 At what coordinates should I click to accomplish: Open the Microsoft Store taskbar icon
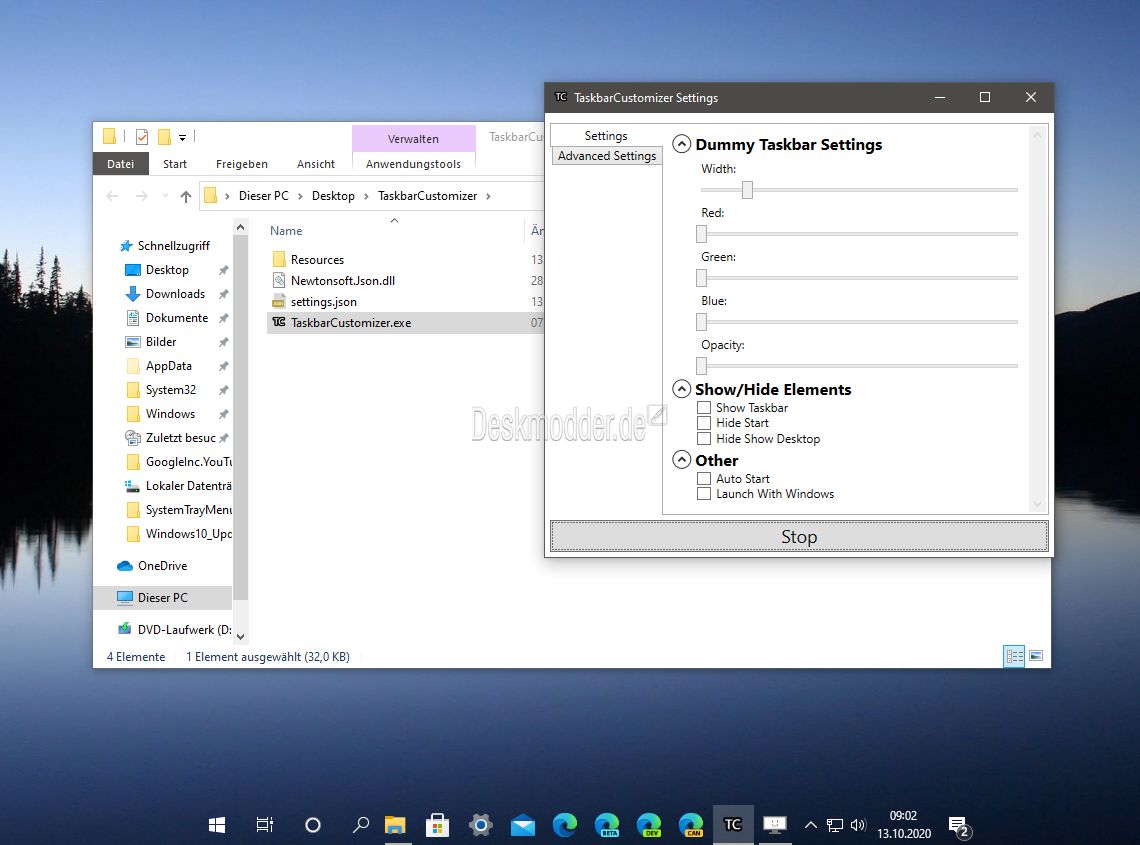coord(437,825)
